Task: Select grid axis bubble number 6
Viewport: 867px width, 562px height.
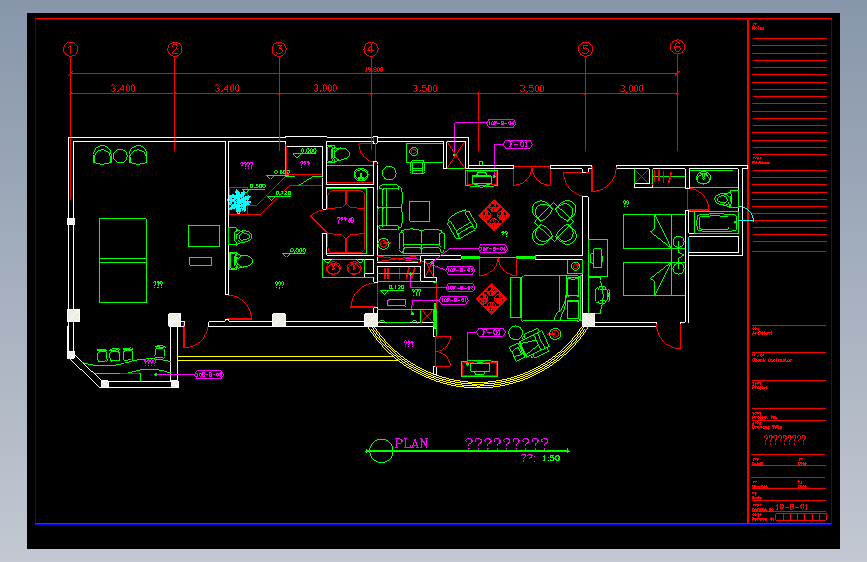Action: pos(677,47)
